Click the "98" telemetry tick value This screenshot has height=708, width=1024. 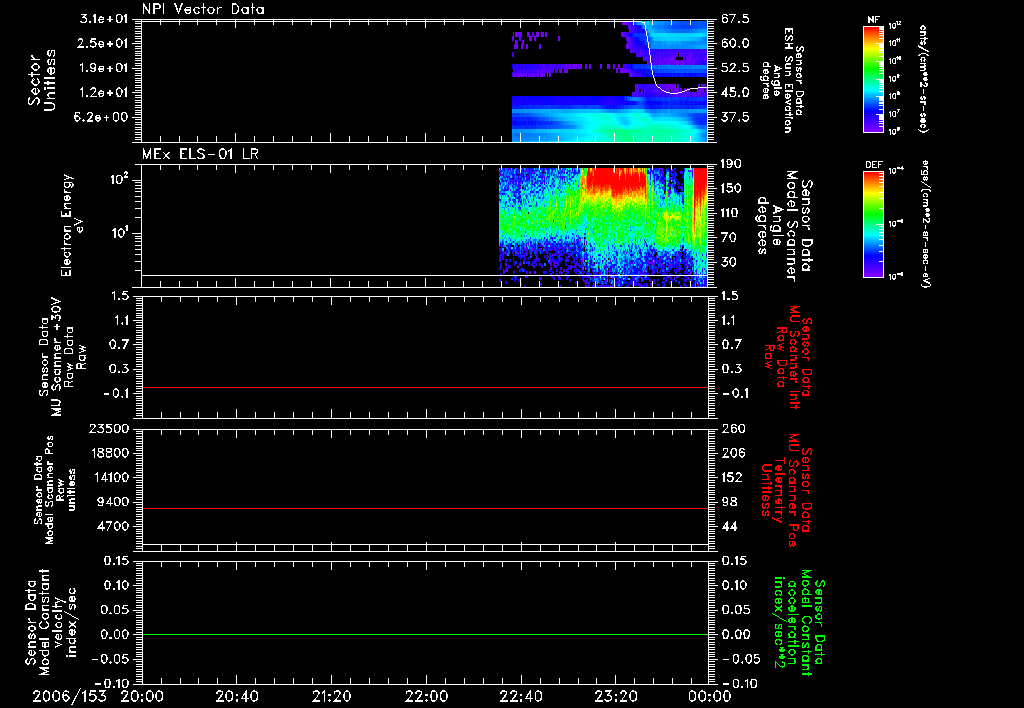point(729,502)
